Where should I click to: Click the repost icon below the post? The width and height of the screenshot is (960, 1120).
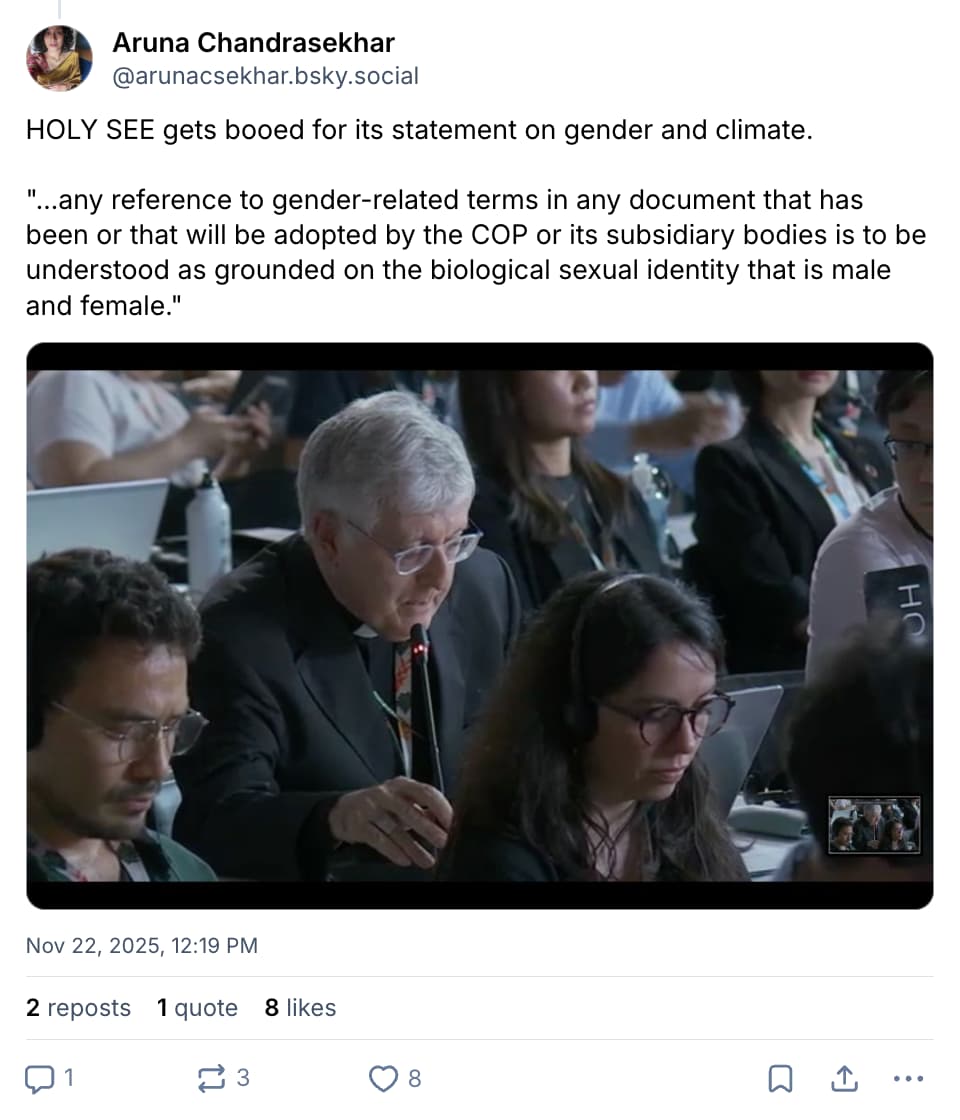click(210, 1079)
